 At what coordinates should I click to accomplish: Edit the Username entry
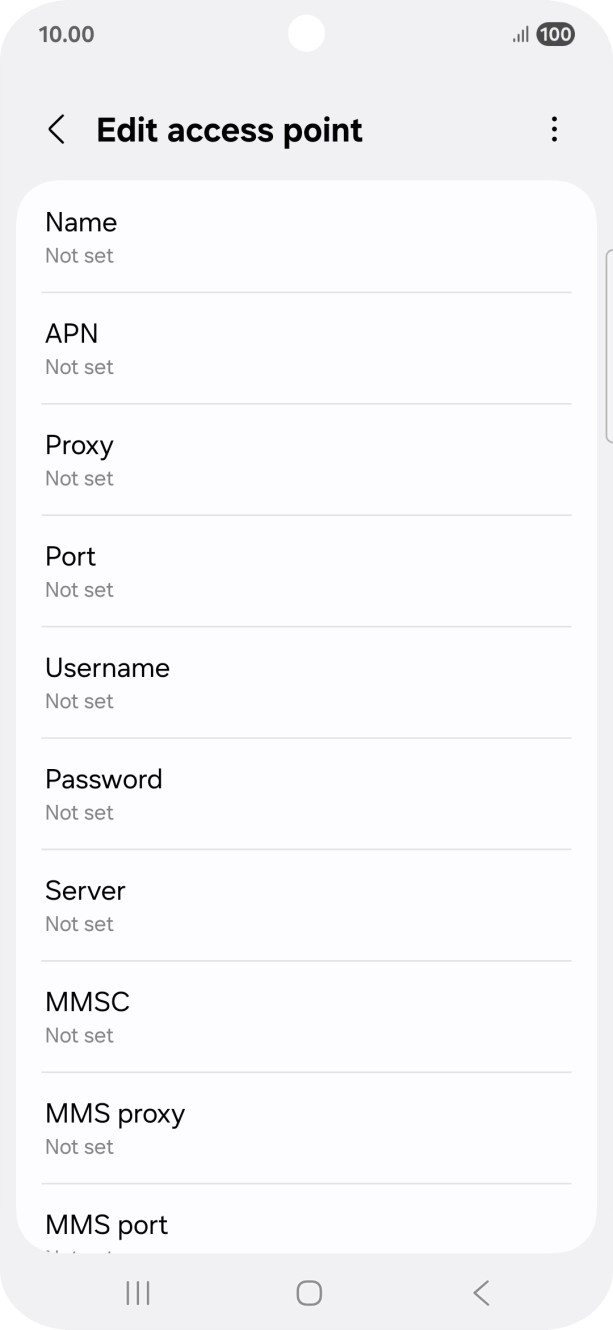(x=306, y=683)
